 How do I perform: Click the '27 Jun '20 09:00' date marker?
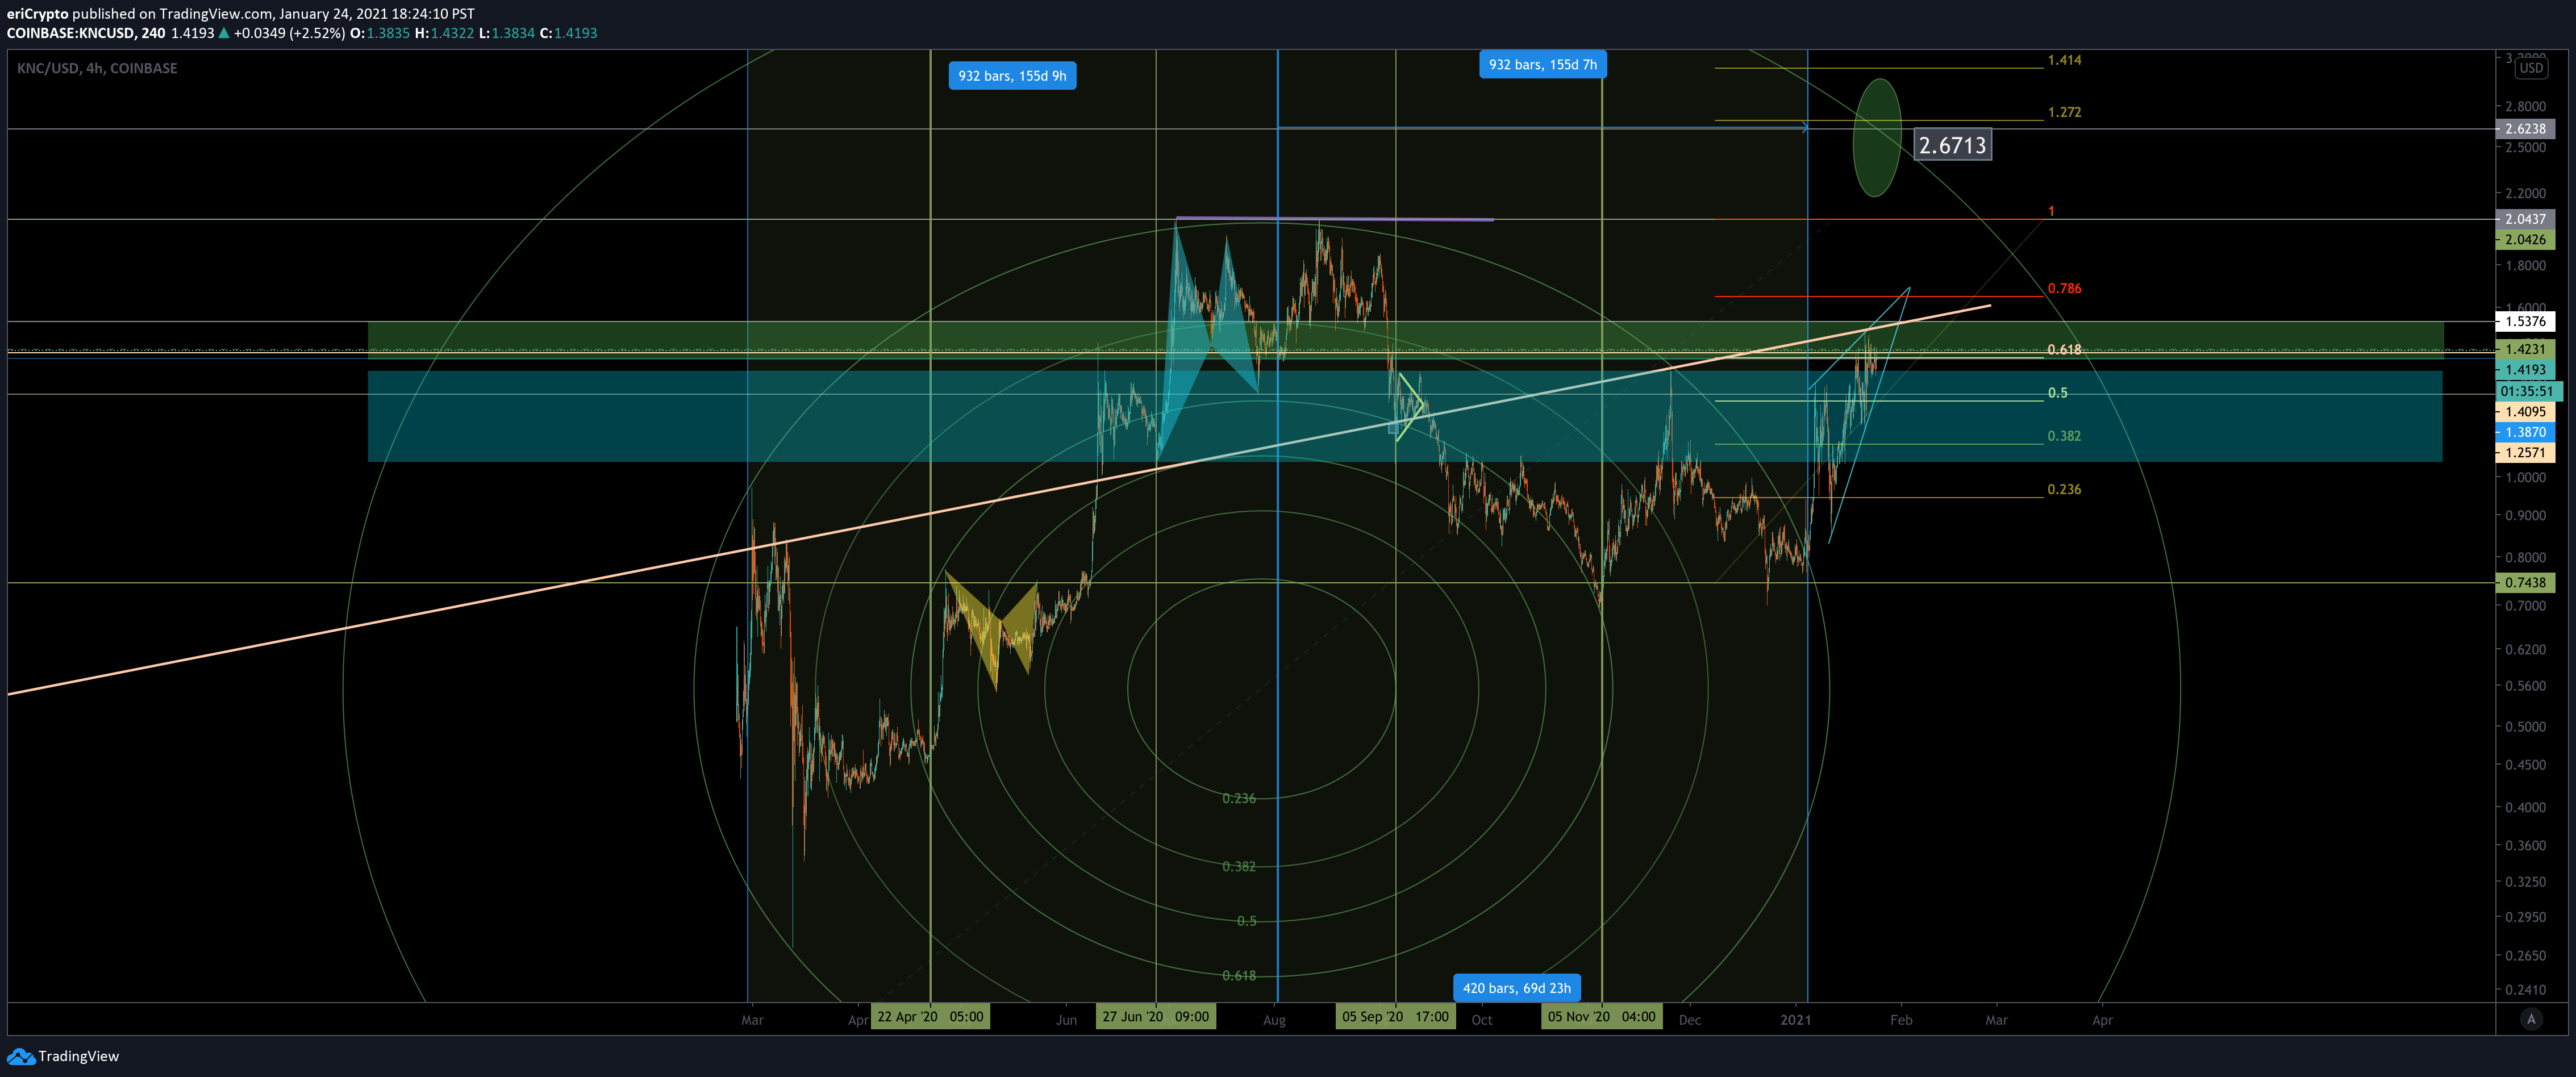pos(1155,1017)
